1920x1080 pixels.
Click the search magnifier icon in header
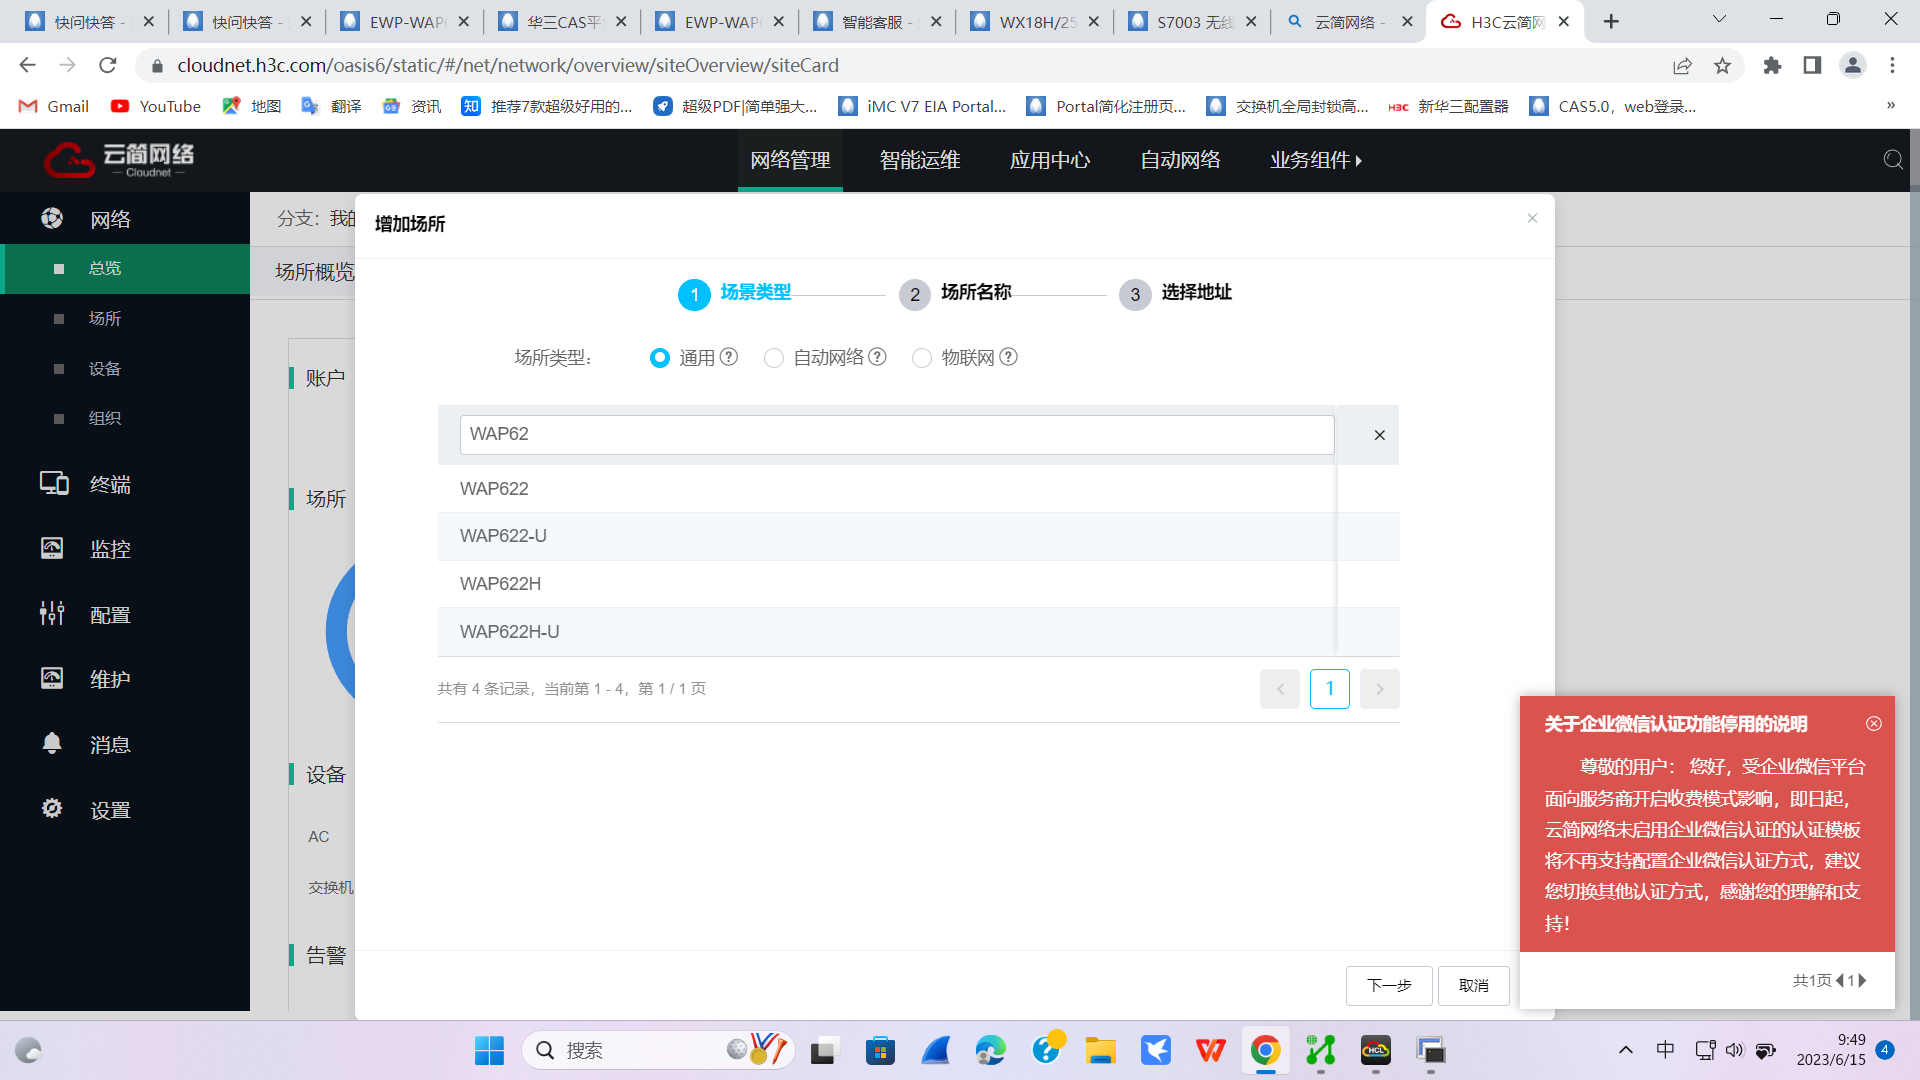point(1892,160)
